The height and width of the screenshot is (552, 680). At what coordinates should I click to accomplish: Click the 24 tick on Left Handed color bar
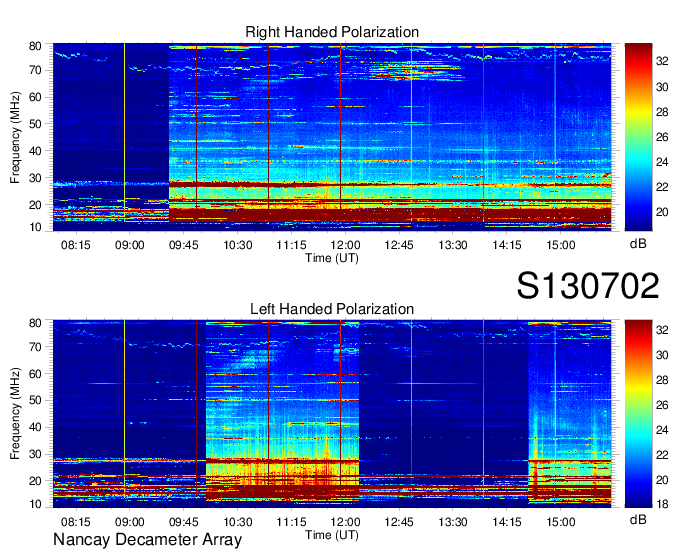[662, 430]
